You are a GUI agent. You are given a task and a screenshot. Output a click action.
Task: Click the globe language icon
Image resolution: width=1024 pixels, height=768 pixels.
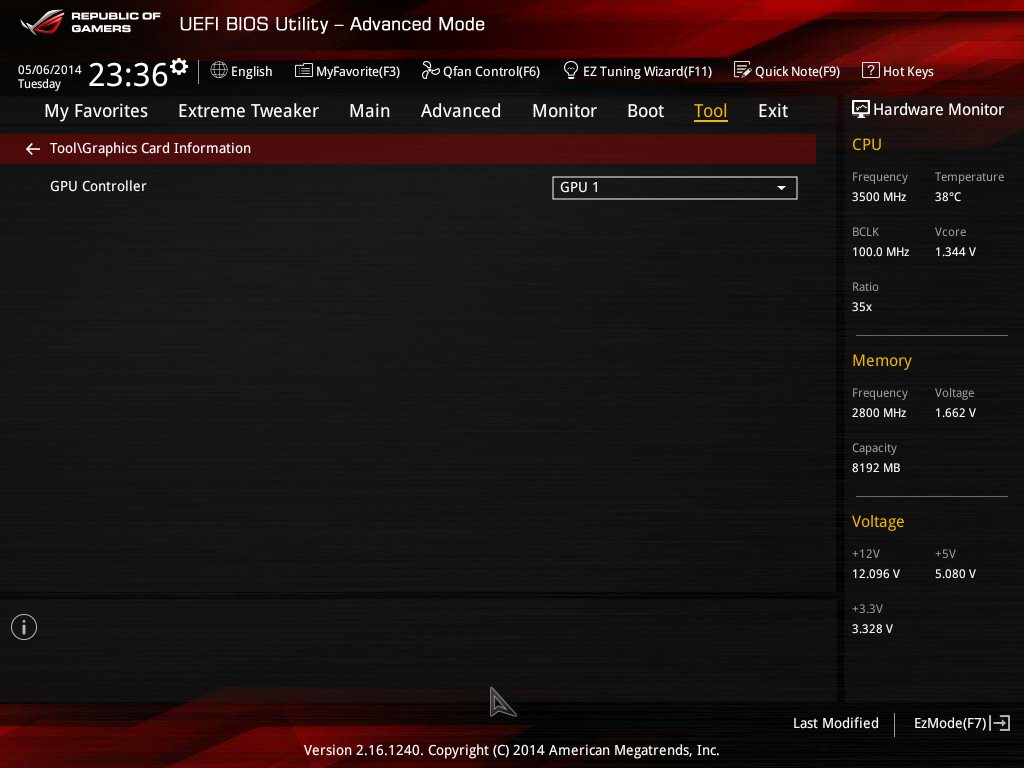click(219, 70)
